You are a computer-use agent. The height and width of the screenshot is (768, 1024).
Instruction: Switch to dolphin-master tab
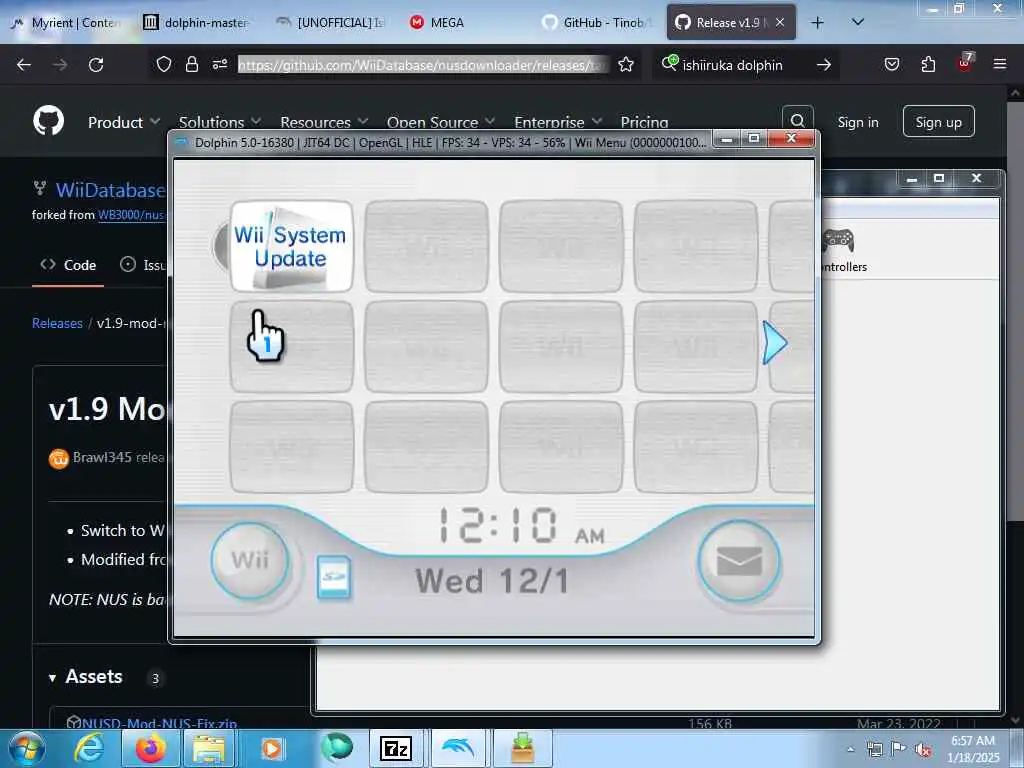[x=197, y=23]
